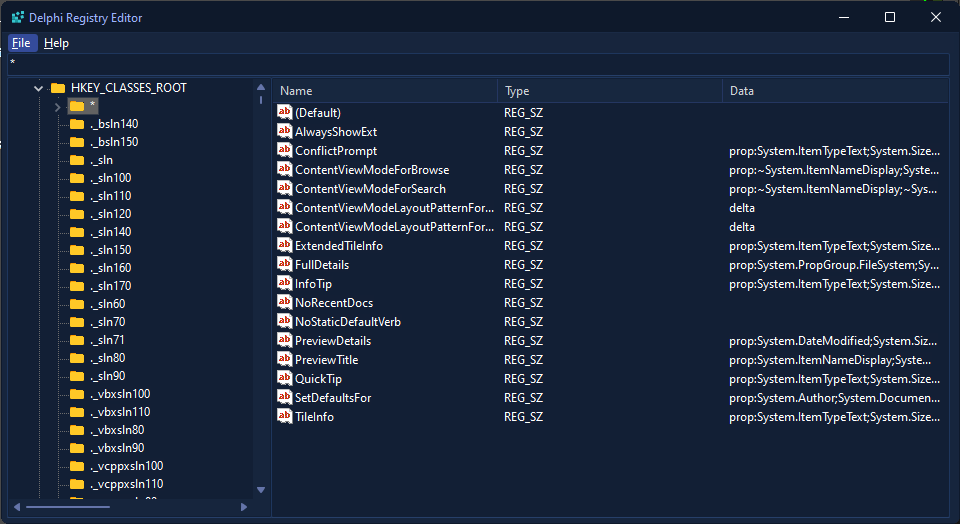Select the ._vbxsln110 key

pyautogui.click(x=120, y=412)
